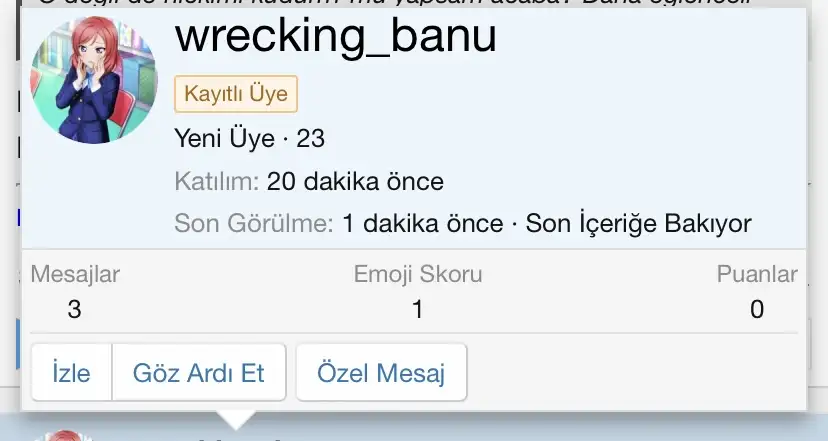
Task: Start a conversation with Özel Mesaj
Action: pos(381,372)
